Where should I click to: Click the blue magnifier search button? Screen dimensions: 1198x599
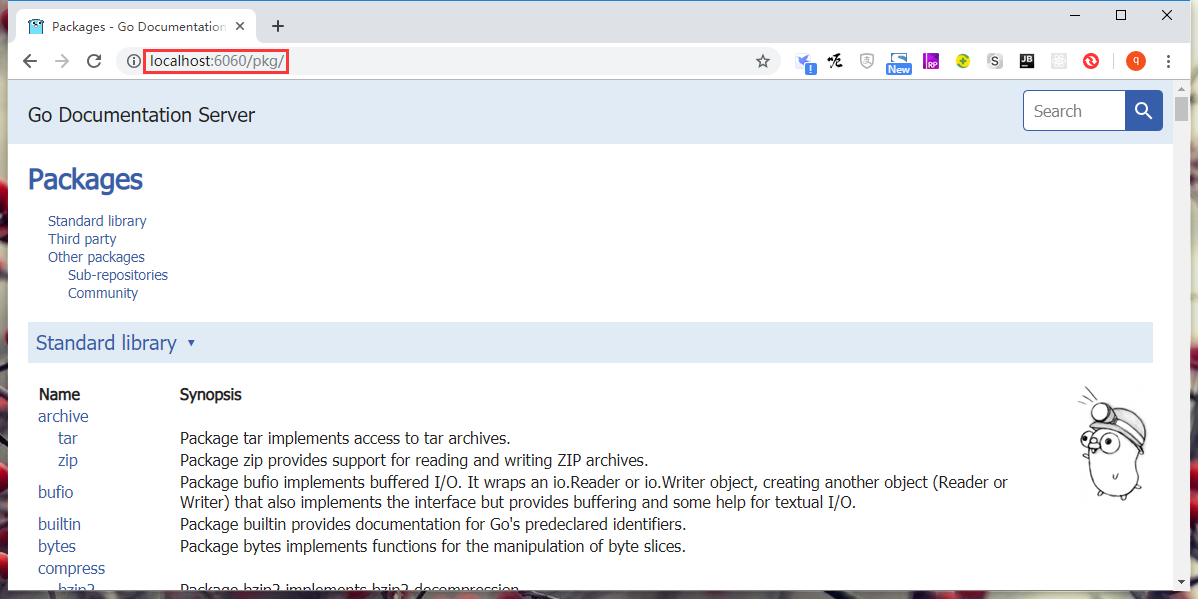(x=1144, y=111)
